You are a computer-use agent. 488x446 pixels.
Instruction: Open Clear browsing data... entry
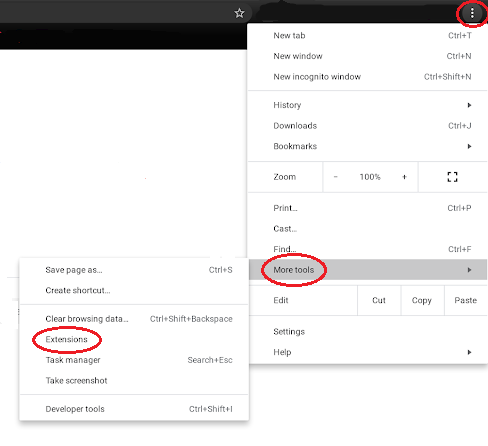tap(134, 319)
